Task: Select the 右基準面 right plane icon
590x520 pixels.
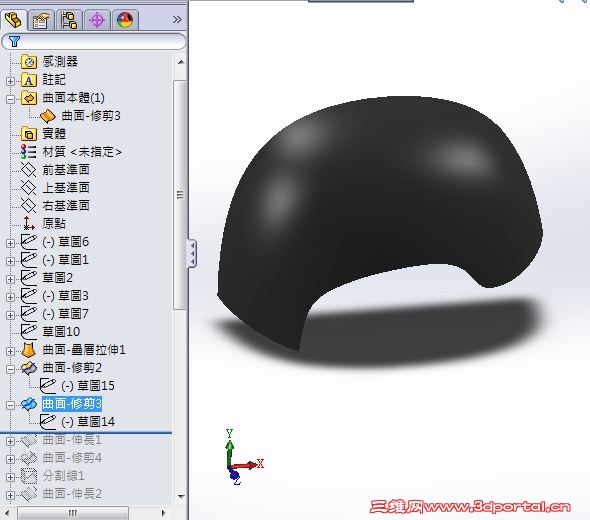Action: pyautogui.click(x=29, y=205)
